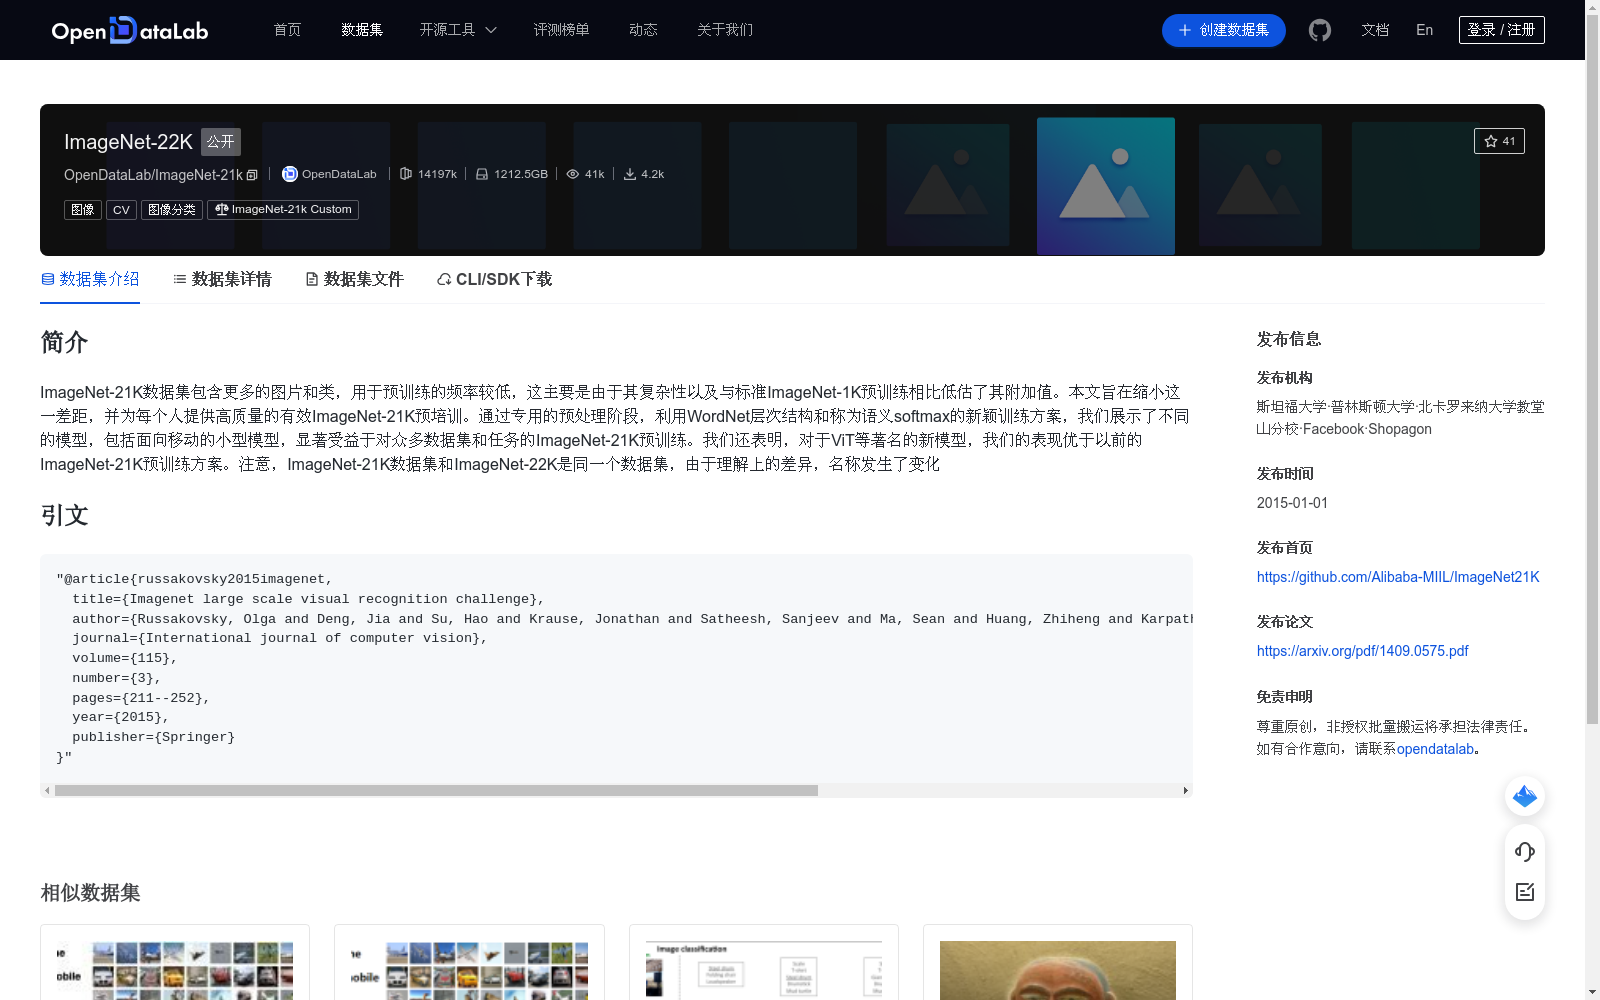Click the 公开 badge

(221, 142)
